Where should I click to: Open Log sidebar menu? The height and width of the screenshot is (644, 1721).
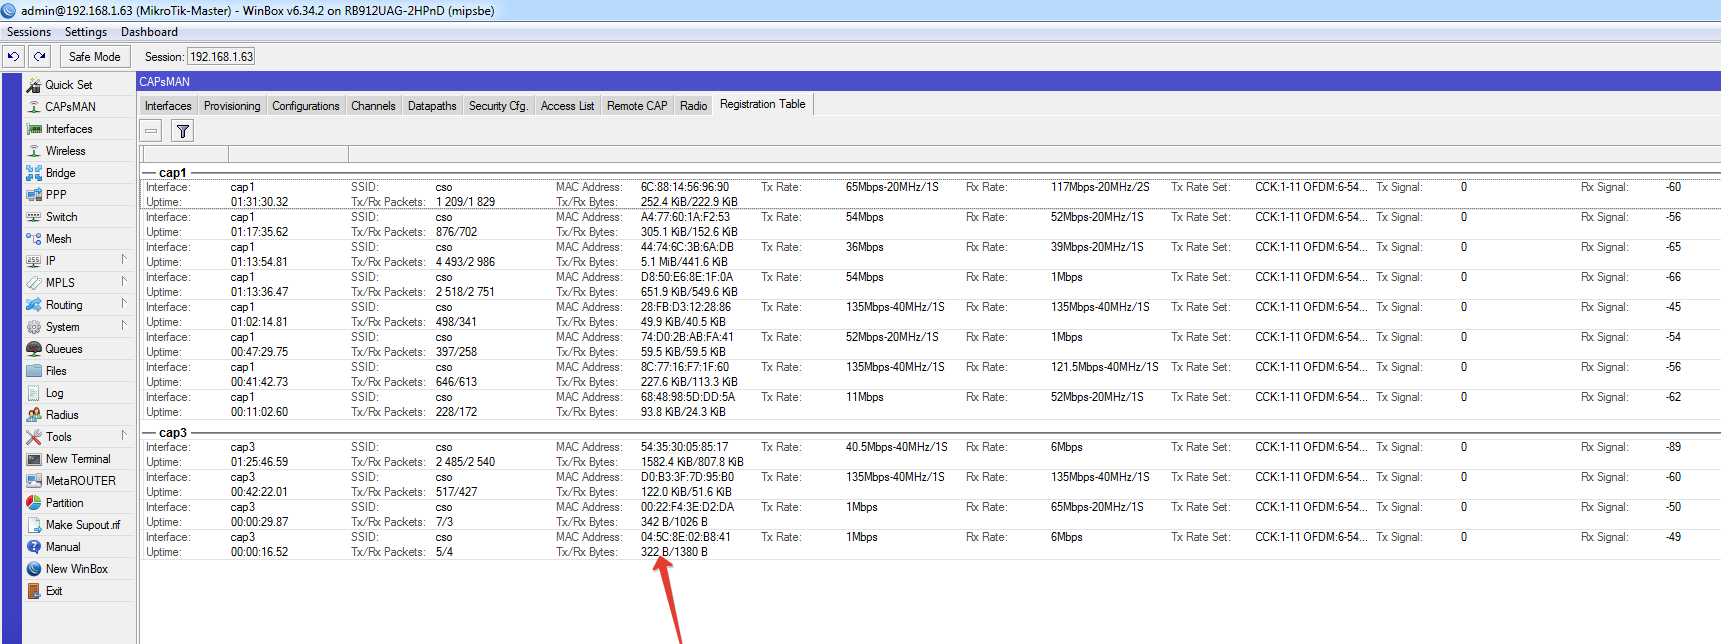(54, 393)
